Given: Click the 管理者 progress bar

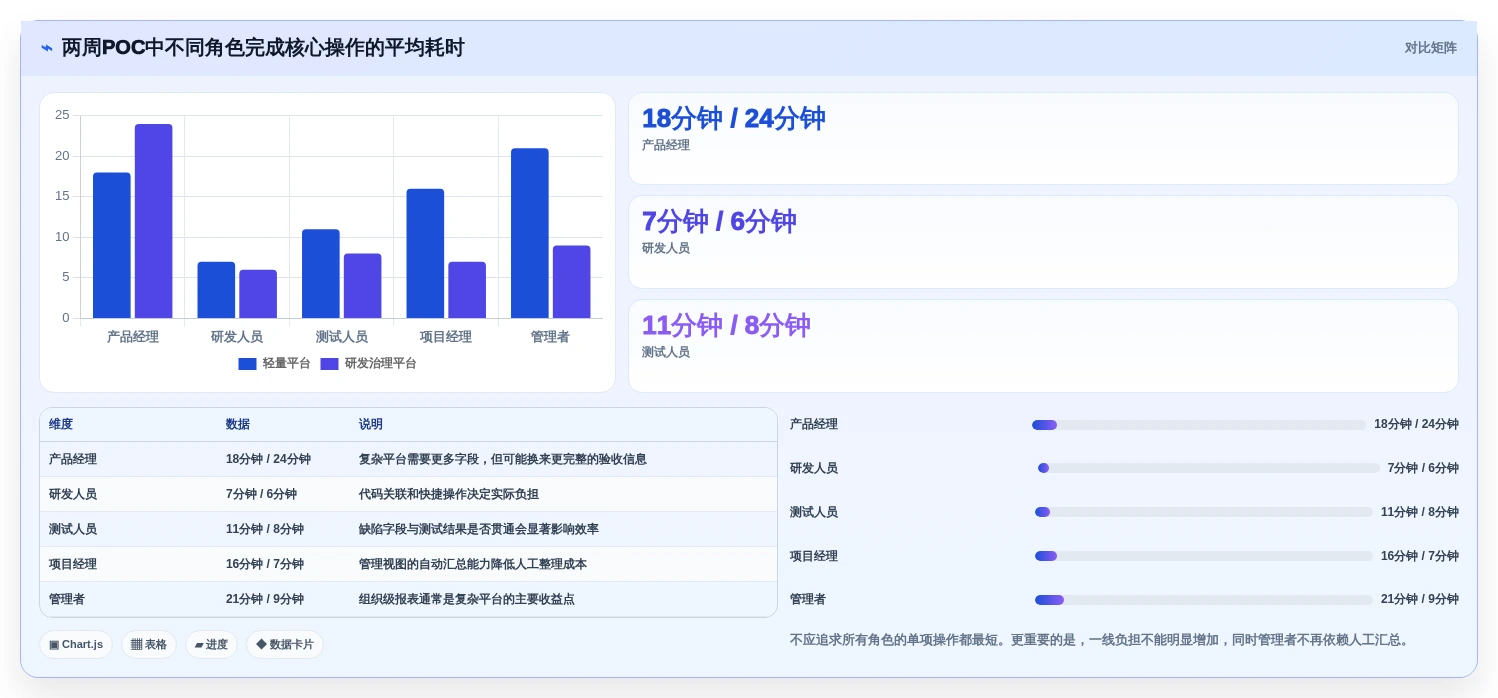Looking at the screenshot, I should coord(1204,600).
